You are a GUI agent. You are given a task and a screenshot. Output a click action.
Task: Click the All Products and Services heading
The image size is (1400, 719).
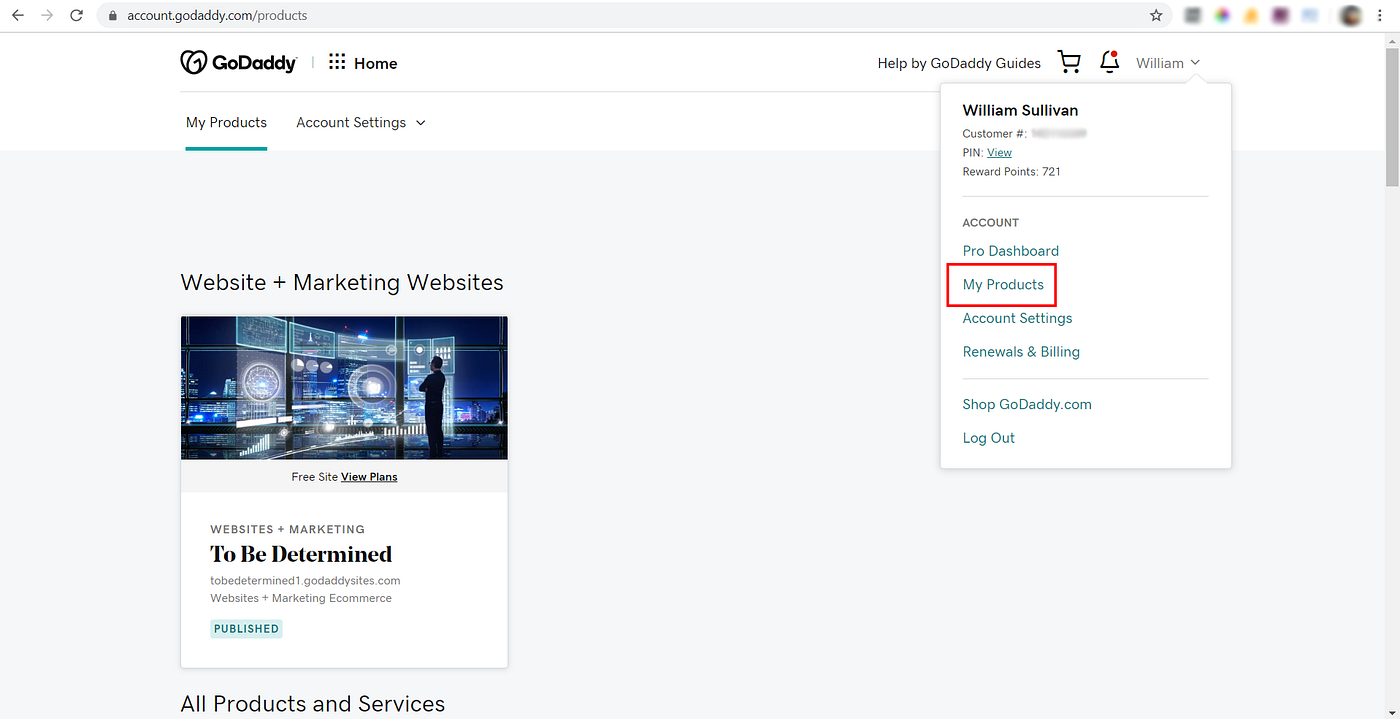click(312, 704)
